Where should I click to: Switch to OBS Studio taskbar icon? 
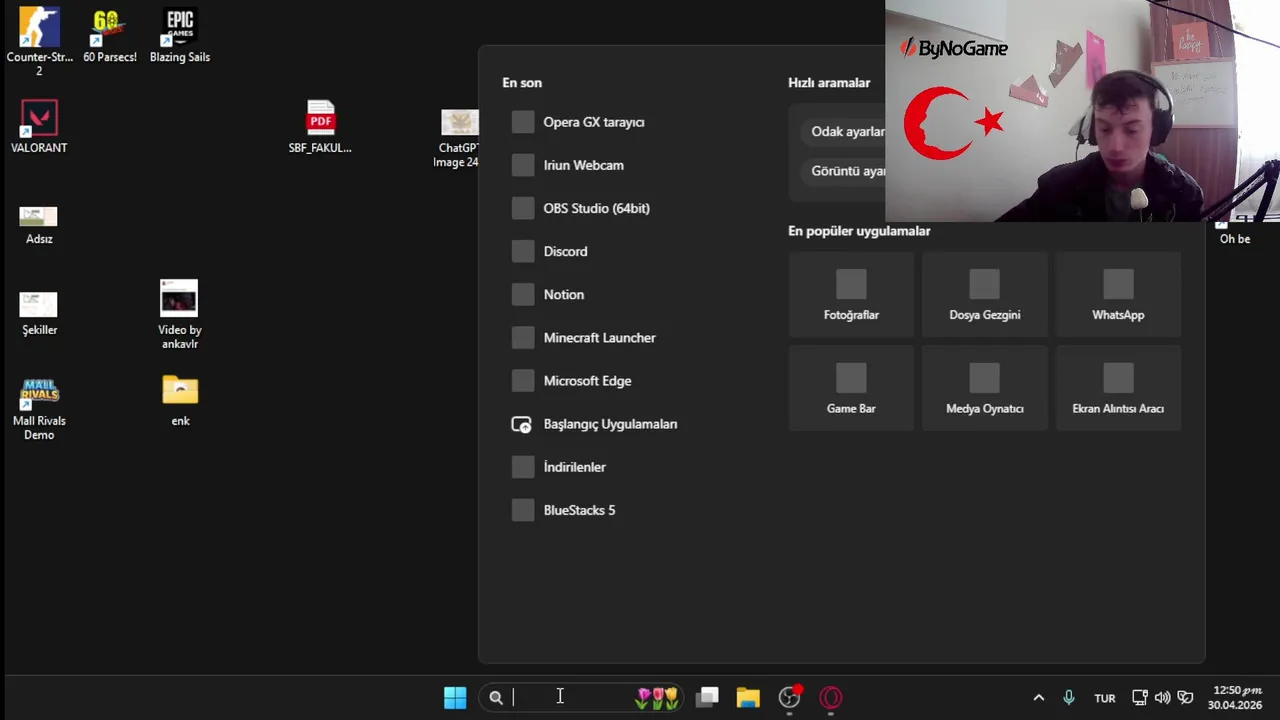pos(790,698)
